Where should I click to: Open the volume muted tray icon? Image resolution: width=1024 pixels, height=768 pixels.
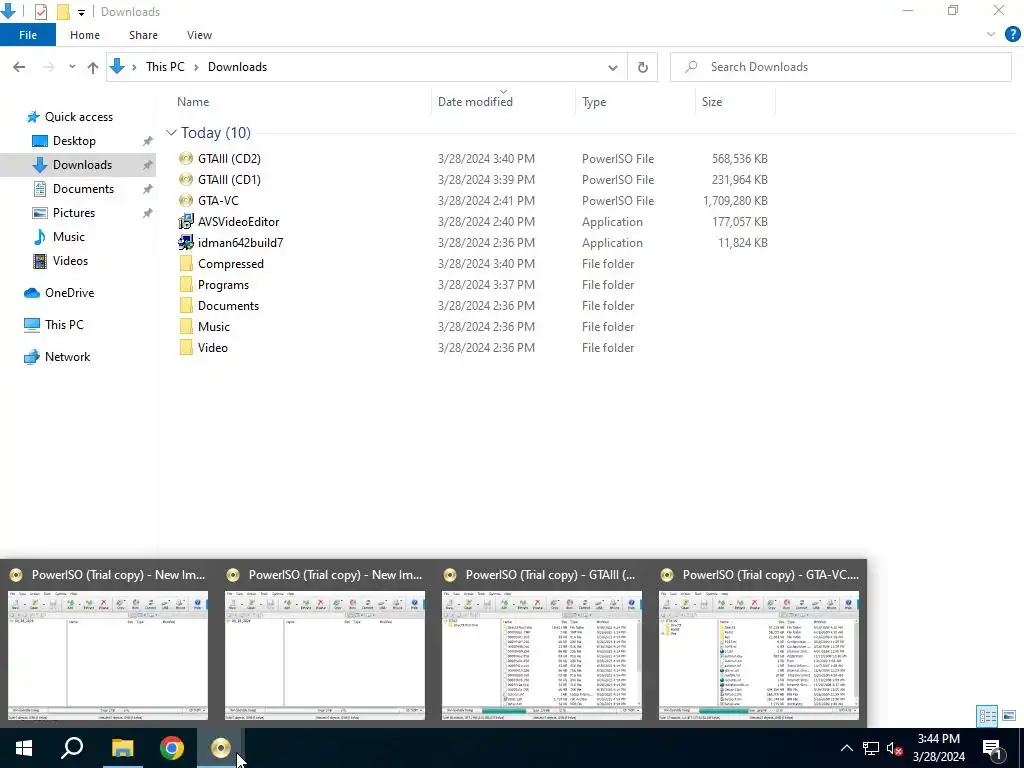pyautogui.click(x=895, y=748)
